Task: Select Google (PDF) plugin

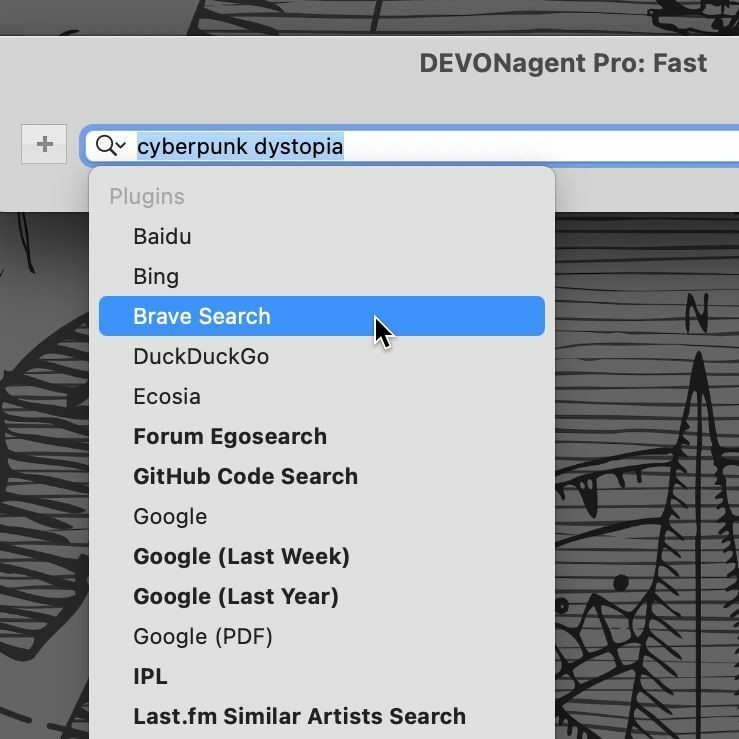Action: coord(322,637)
